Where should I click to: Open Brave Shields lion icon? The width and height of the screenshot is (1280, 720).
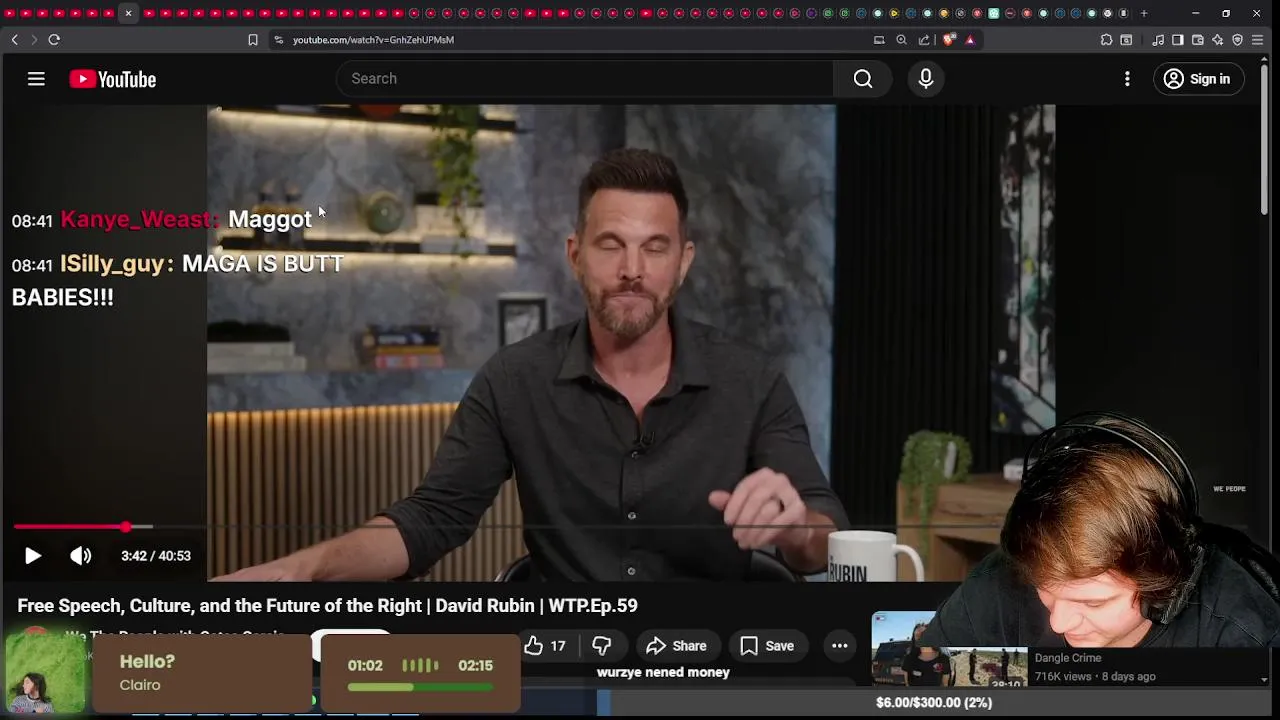point(948,40)
